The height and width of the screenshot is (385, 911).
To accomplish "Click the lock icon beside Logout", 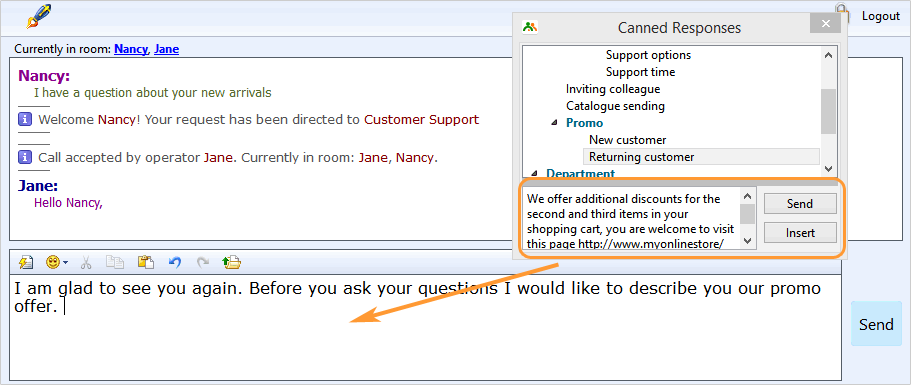I will tap(842, 12).
